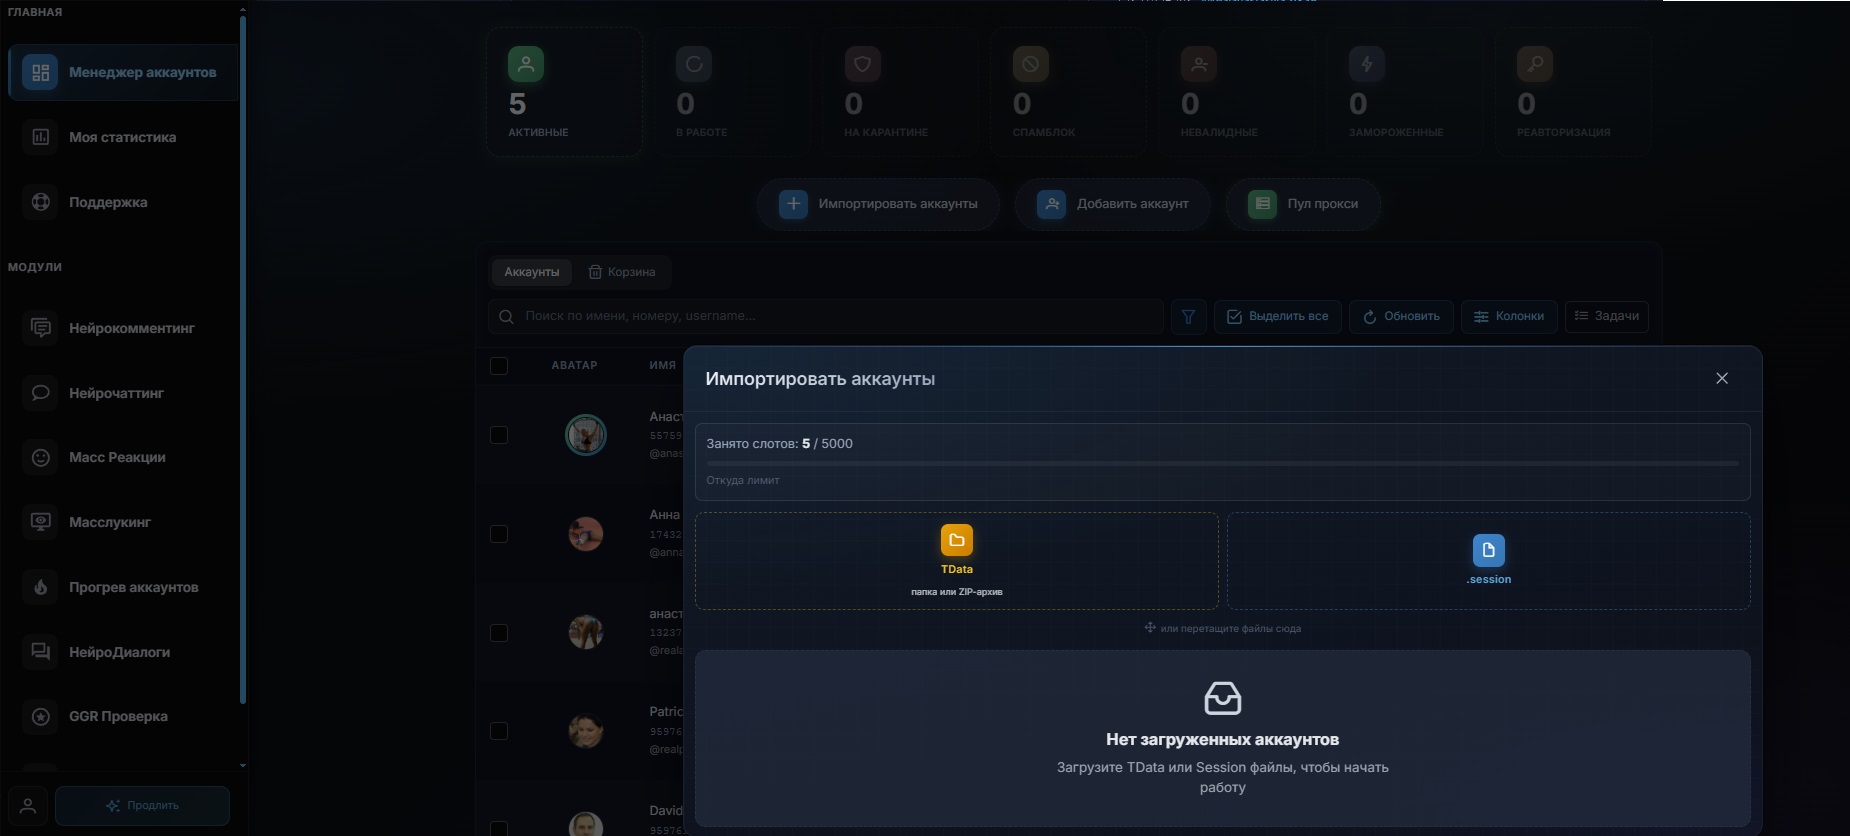The image size is (1850, 836).
Task: Click the Обновить refresh button
Action: (x=1401, y=316)
